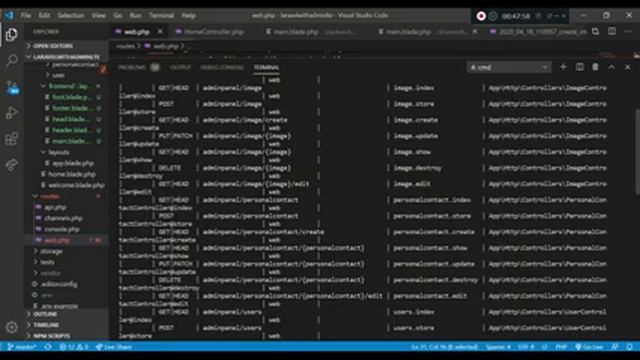Change Spaces indentation setting in status bar

(498, 347)
